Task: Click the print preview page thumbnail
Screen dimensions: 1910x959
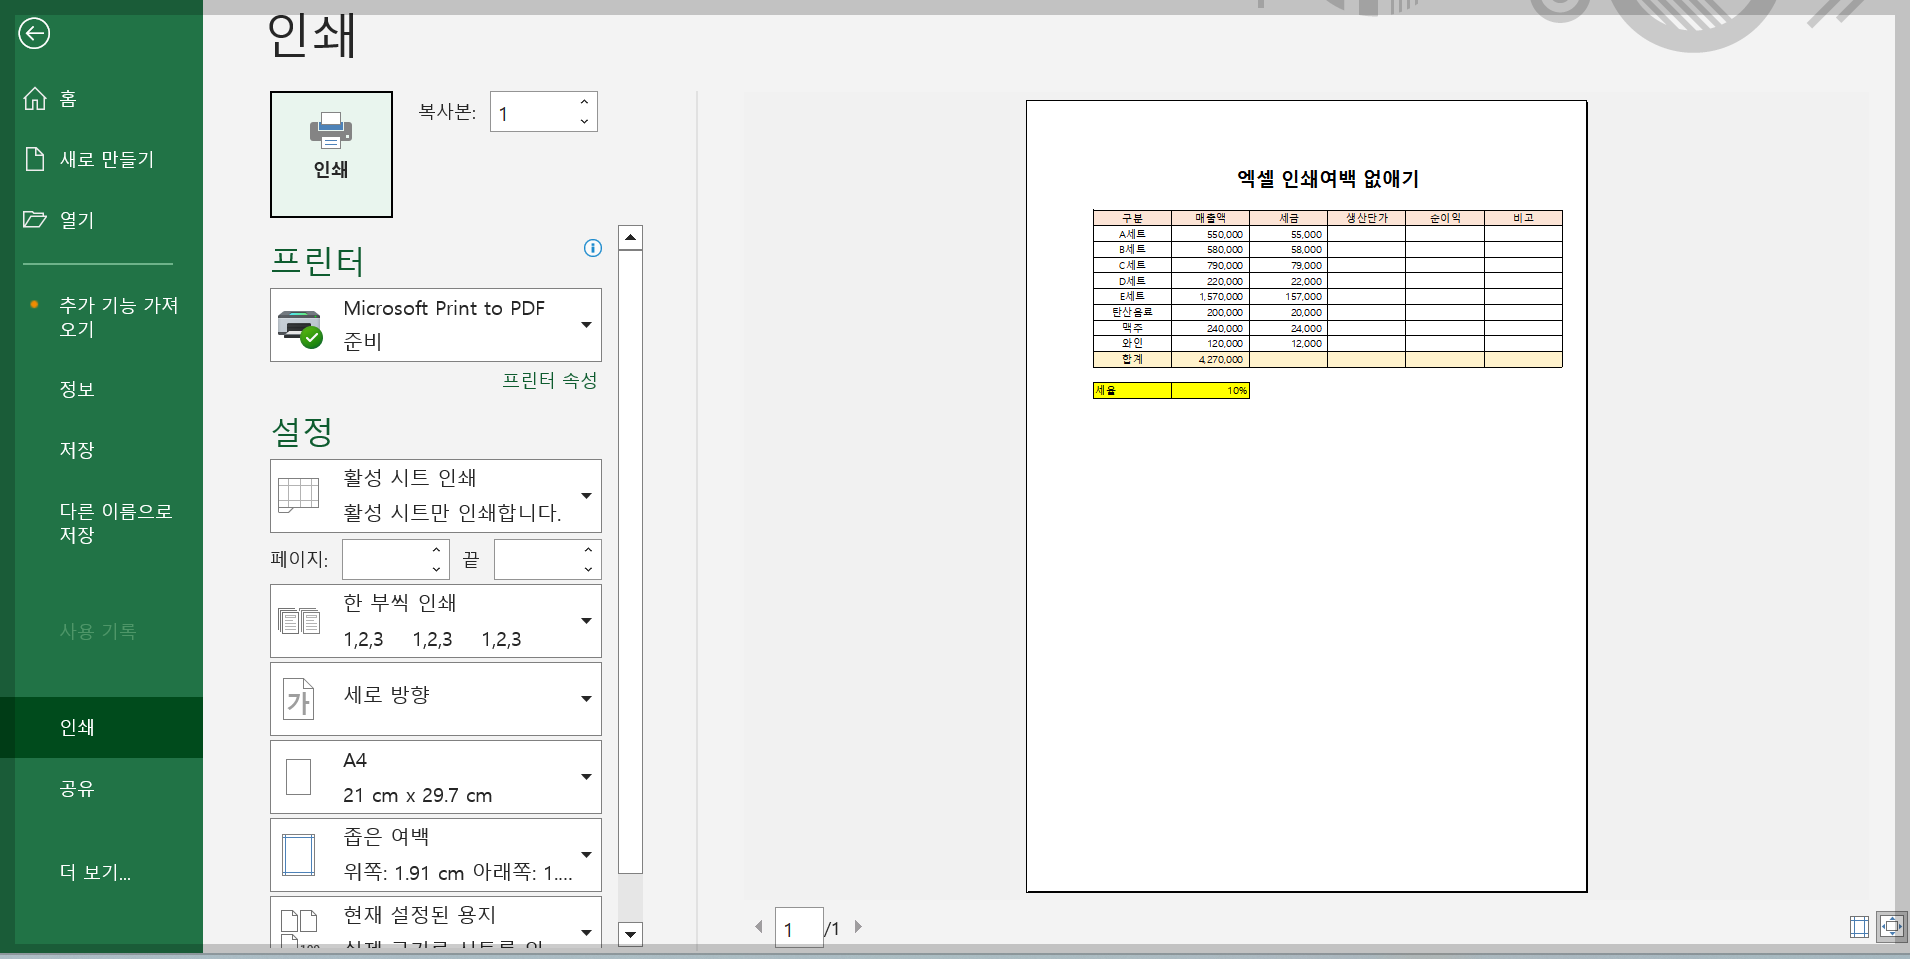Action: click(1306, 496)
